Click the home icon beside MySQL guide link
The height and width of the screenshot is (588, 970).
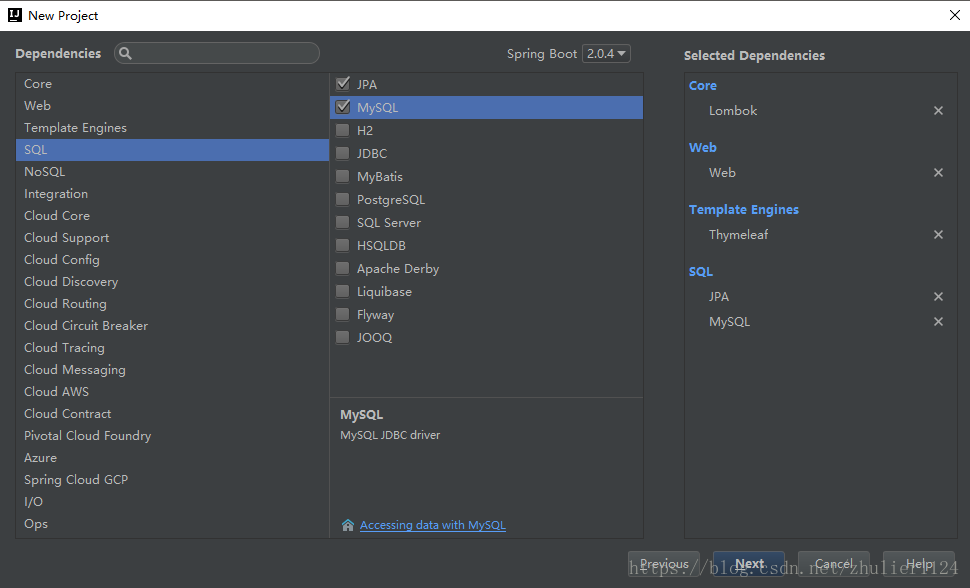348,525
